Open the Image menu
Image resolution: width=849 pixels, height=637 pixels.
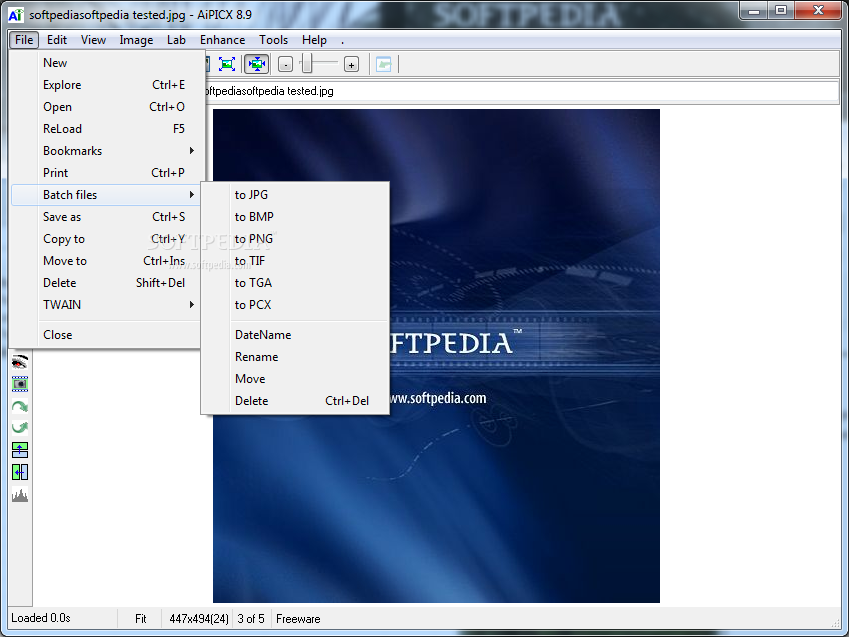tap(136, 40)
